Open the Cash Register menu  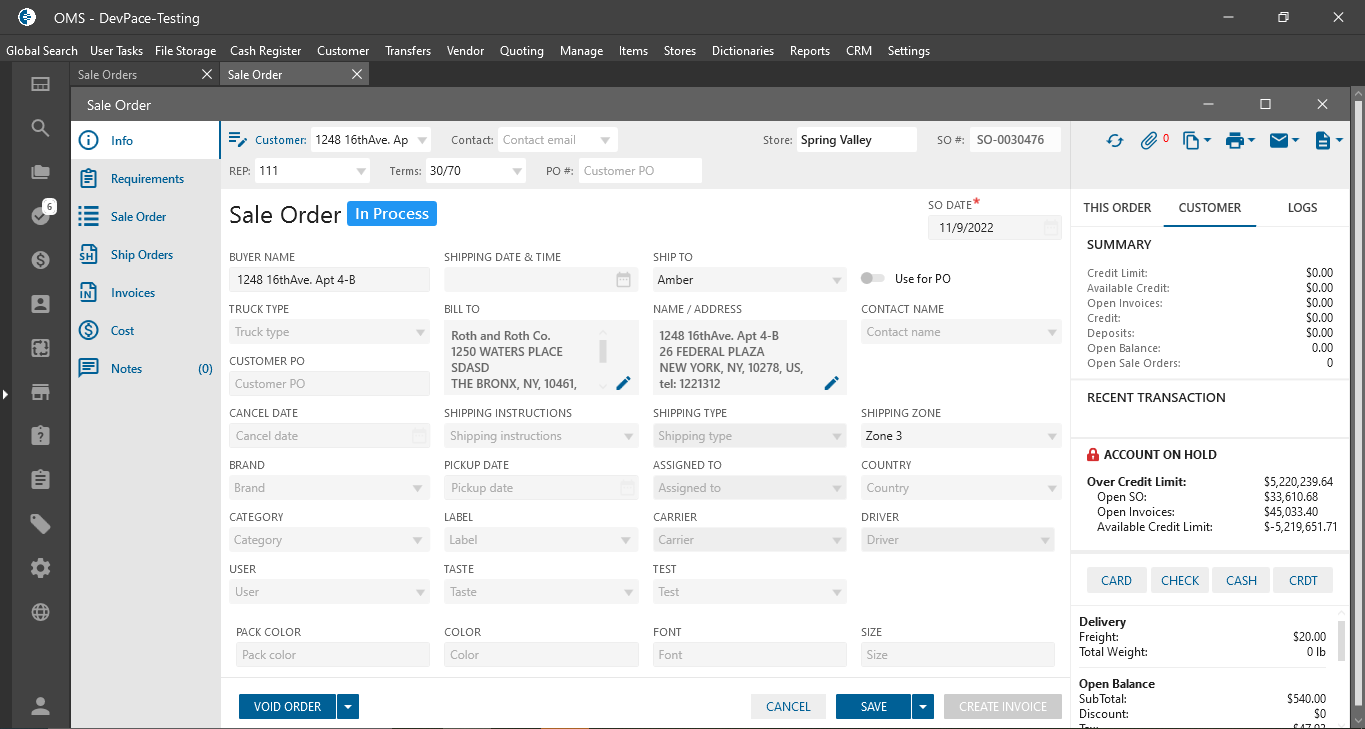[x=265, y=51]
